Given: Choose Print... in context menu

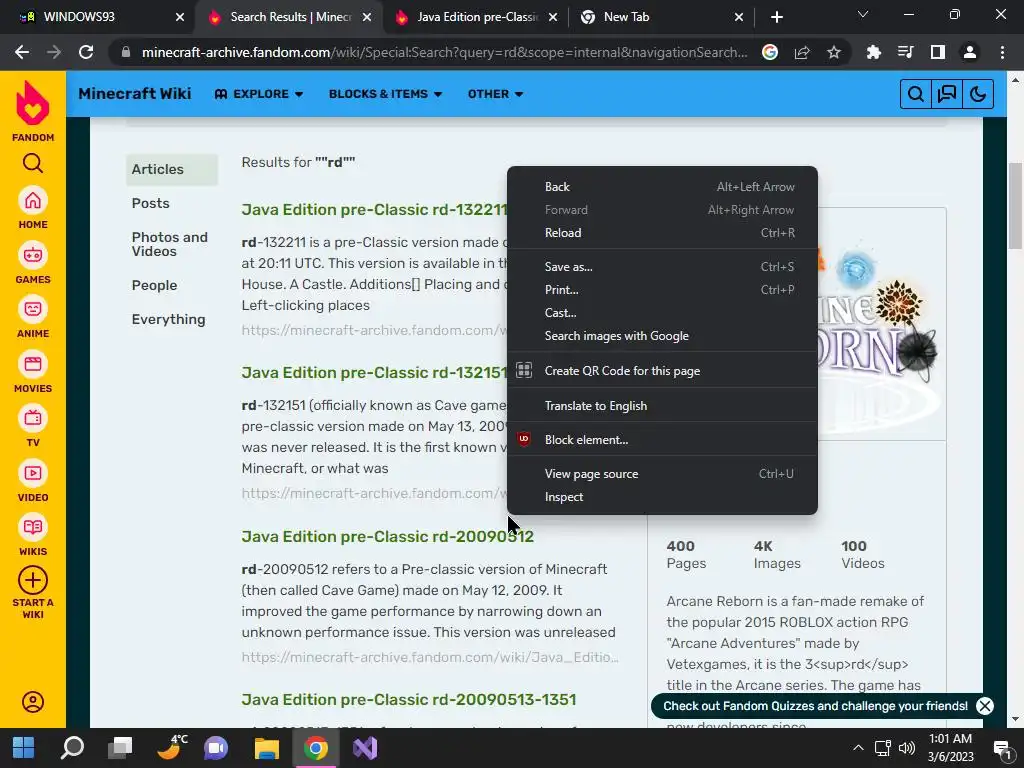Looking at the screenshot, I should (x=662, y=289).
